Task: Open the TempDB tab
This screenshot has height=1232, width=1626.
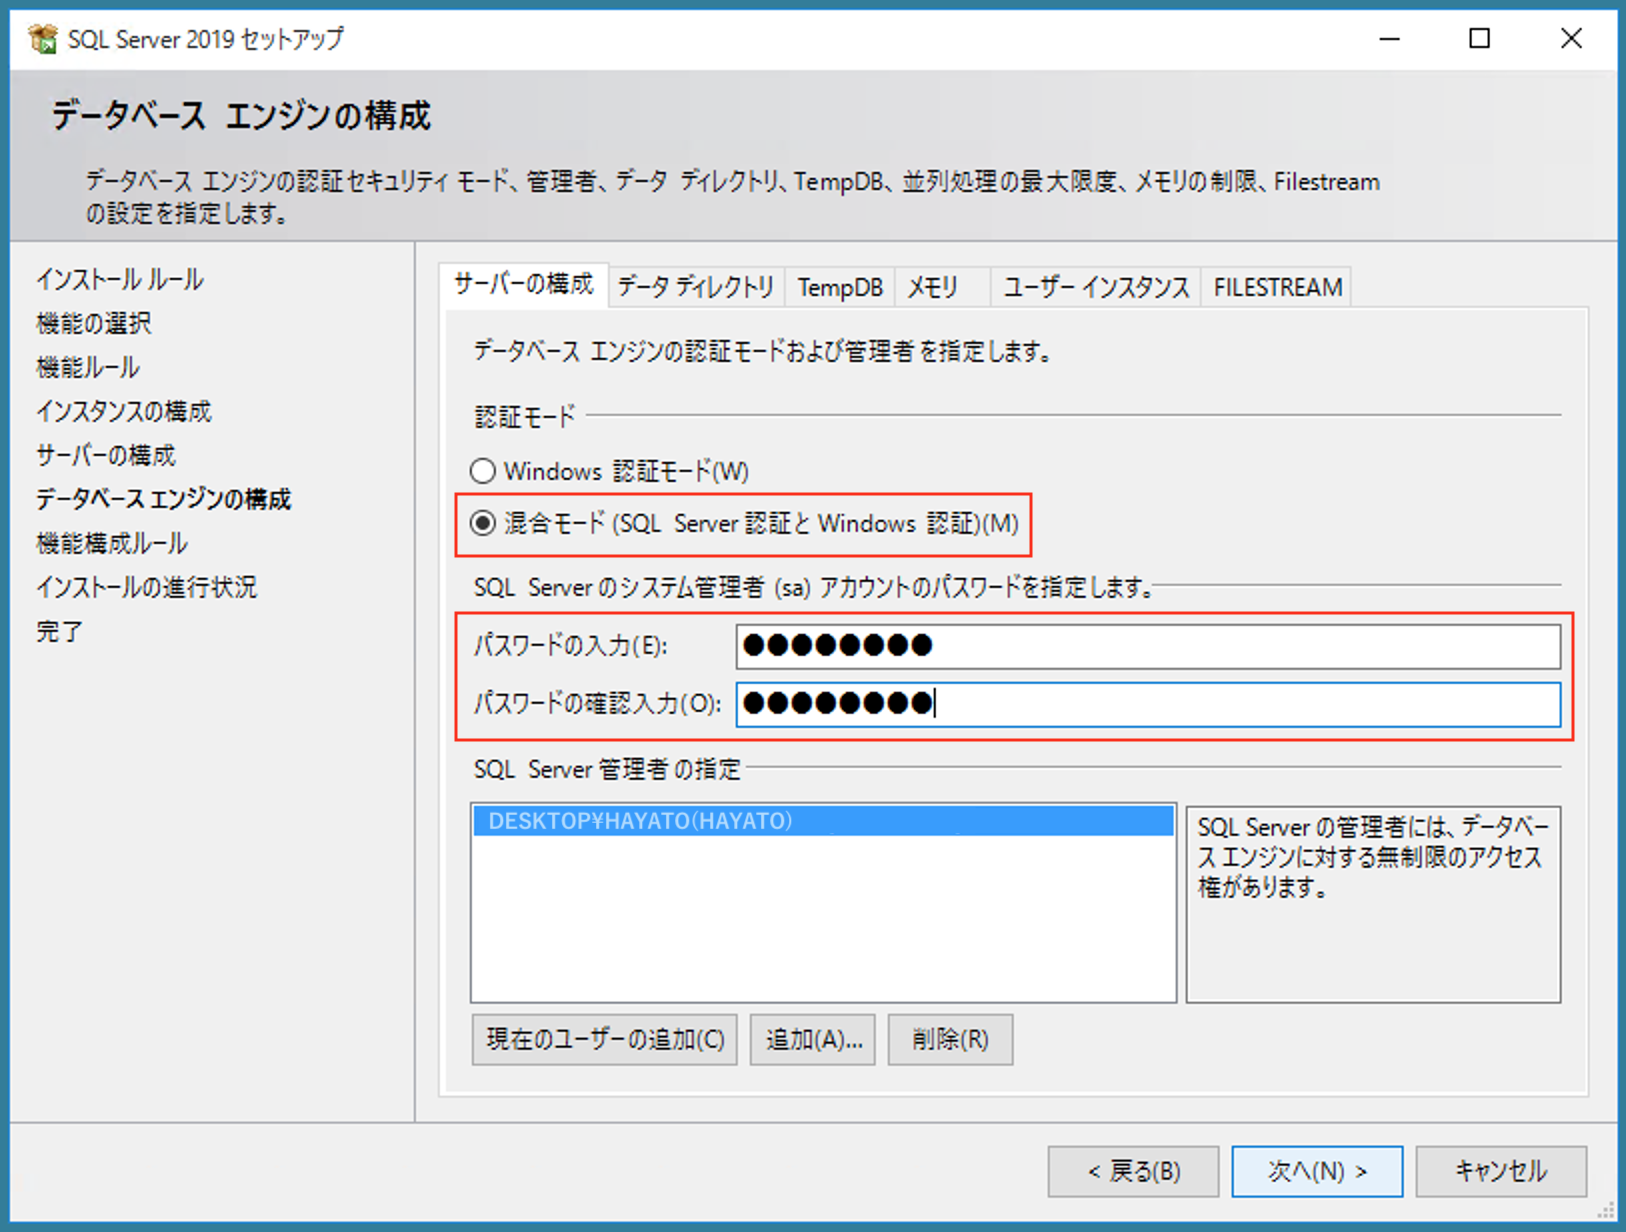Action: click(840, 288)
